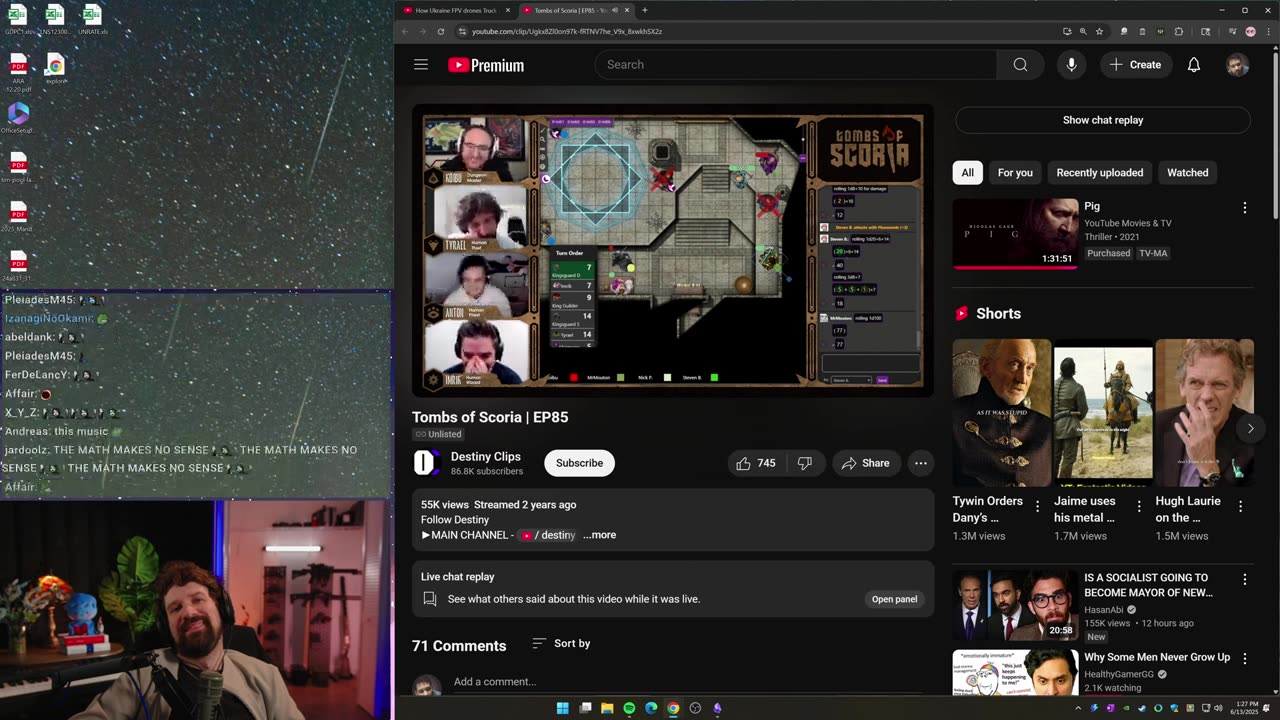Click the YouTube search field

click(796, 65)
